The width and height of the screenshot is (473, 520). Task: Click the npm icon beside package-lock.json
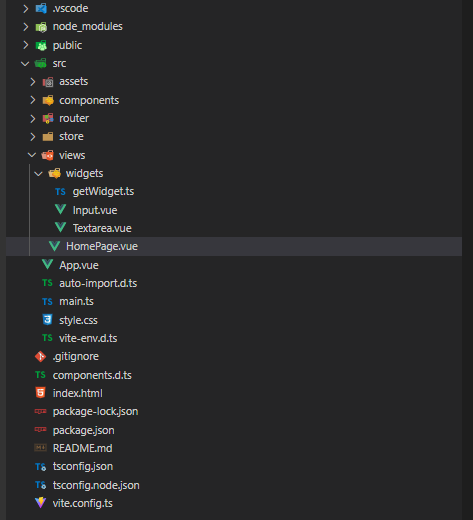pyautogui.click(x=41, y=412)
